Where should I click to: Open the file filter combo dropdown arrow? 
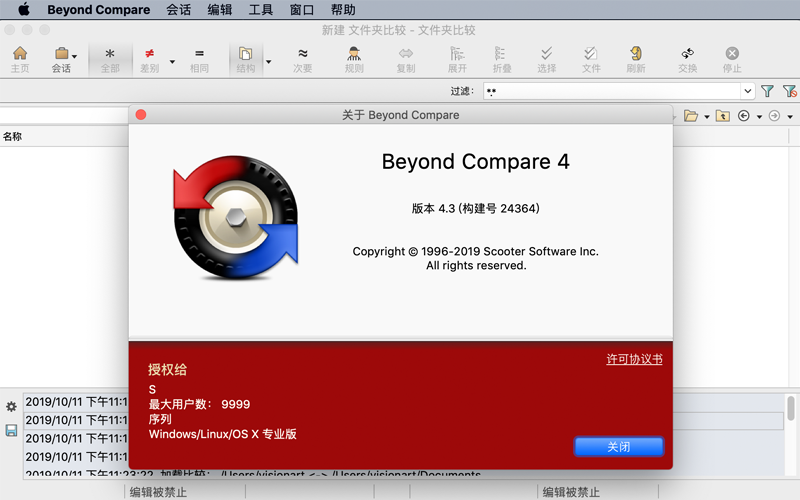click(x=747, y=91)
